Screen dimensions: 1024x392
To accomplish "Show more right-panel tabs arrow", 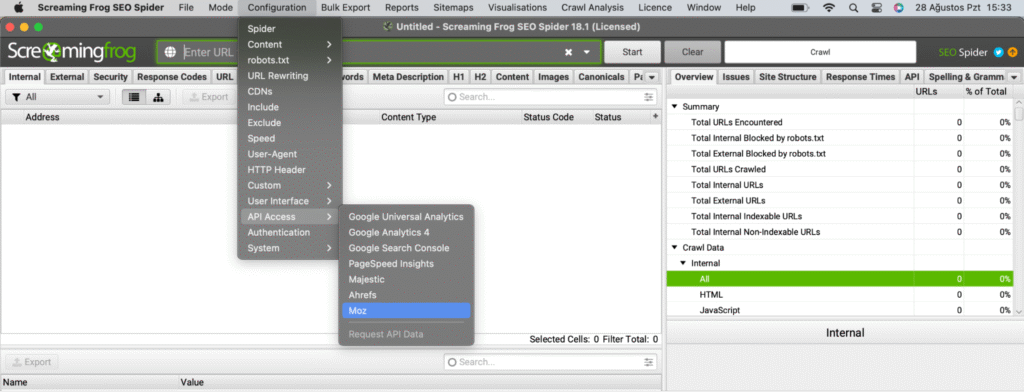I will pos(1013,77).
